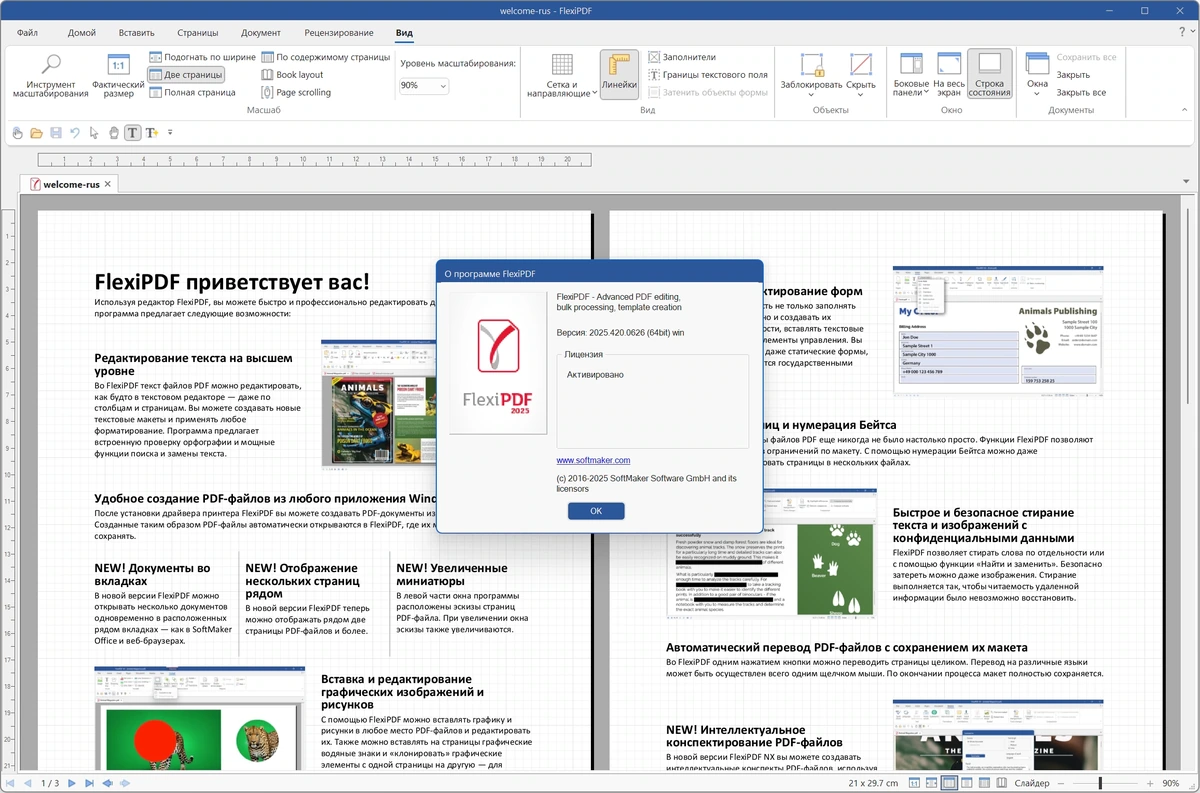Click the touch mode hand icon in quick toolbar
Viewport: 1200px width, 793px height.
tap(17, 133)
